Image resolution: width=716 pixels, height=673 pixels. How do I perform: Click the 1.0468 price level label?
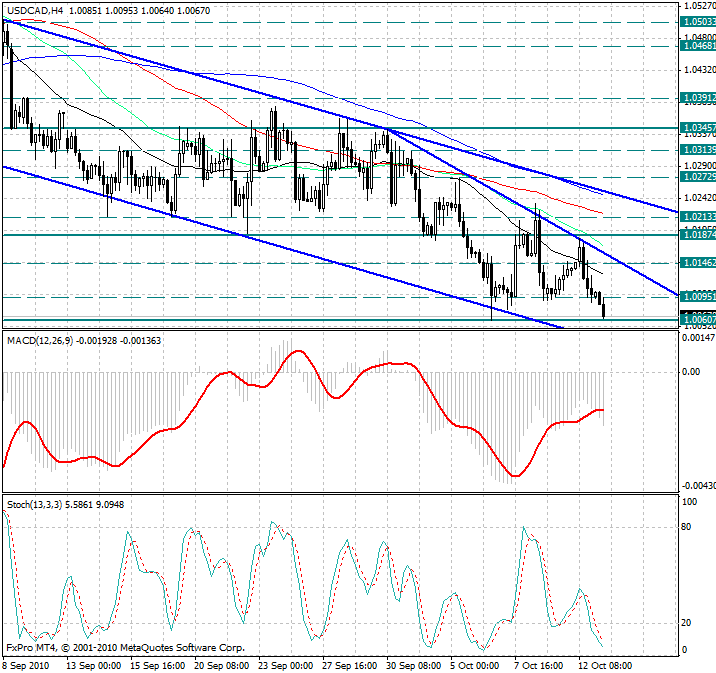[698, 46]
